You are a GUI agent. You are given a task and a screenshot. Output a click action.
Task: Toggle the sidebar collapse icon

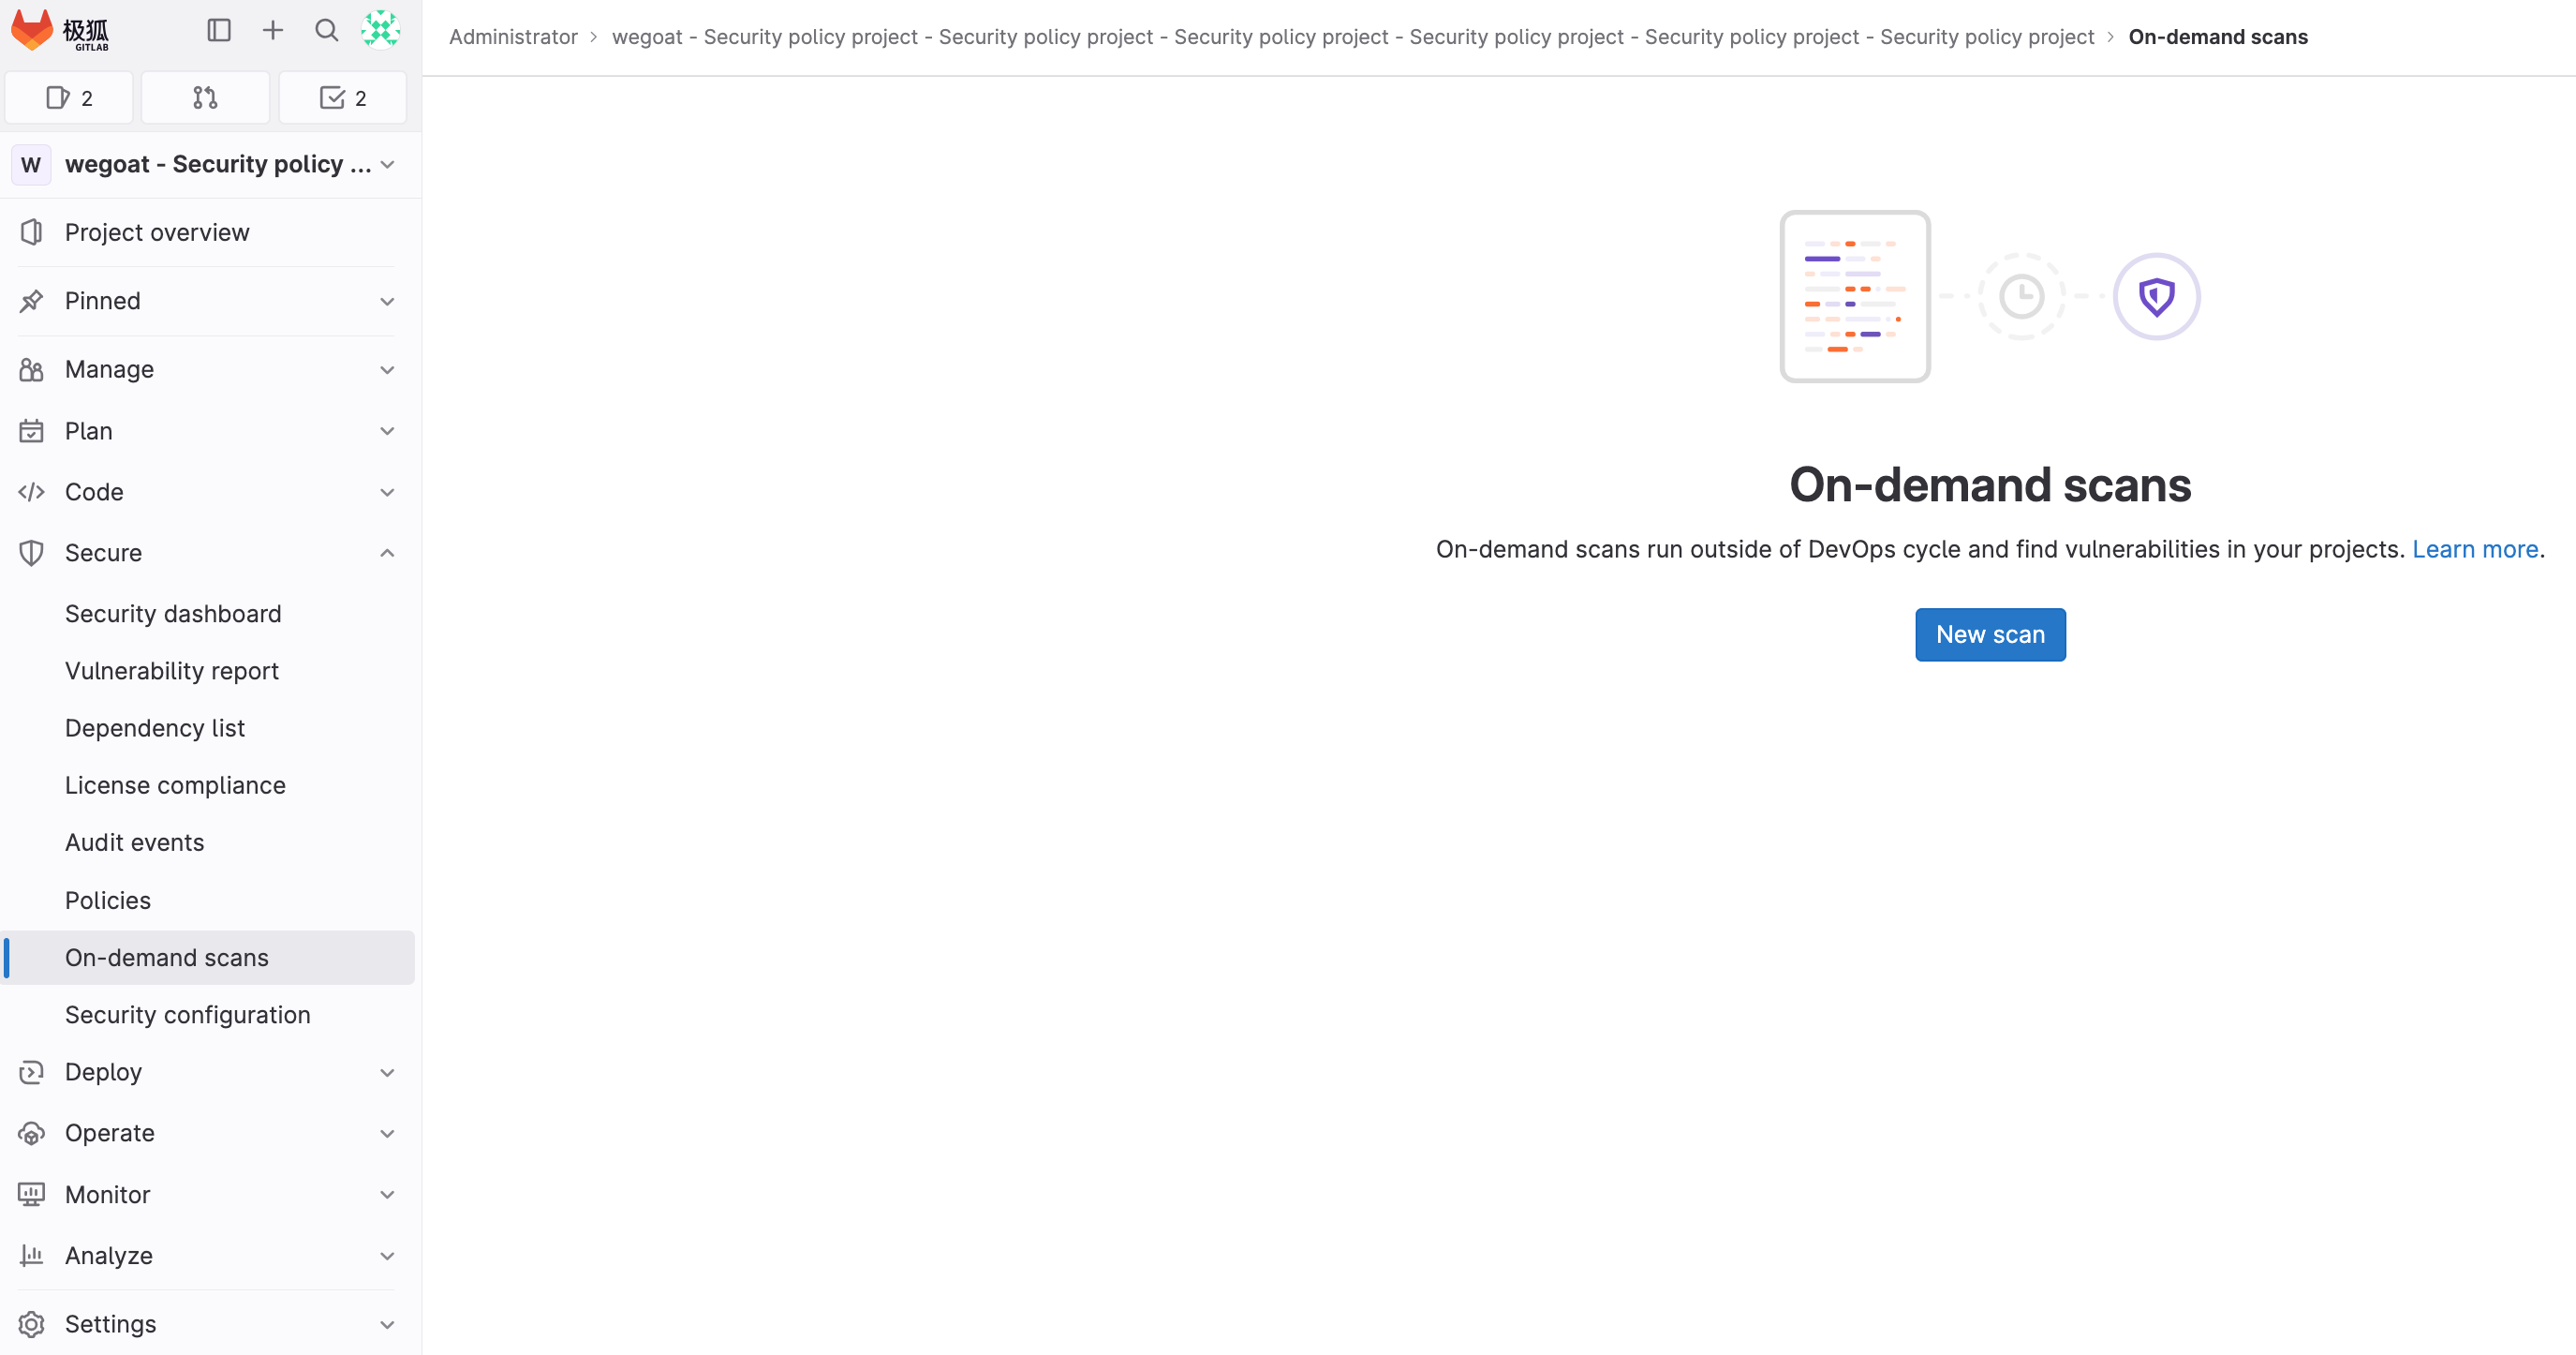click(219, 30)
